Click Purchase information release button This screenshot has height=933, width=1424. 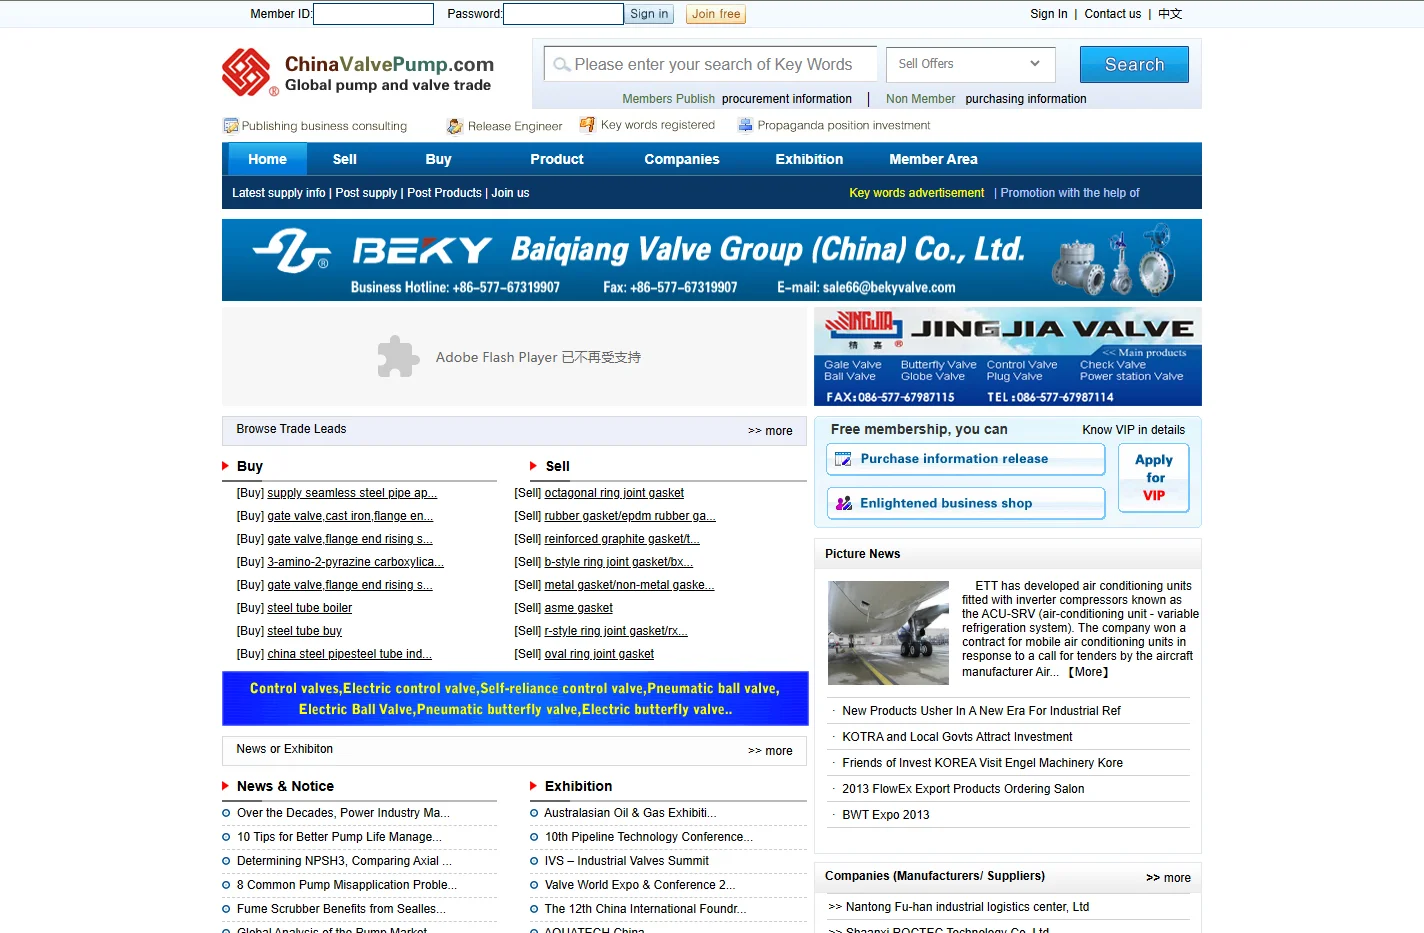(x=966, y=459)
